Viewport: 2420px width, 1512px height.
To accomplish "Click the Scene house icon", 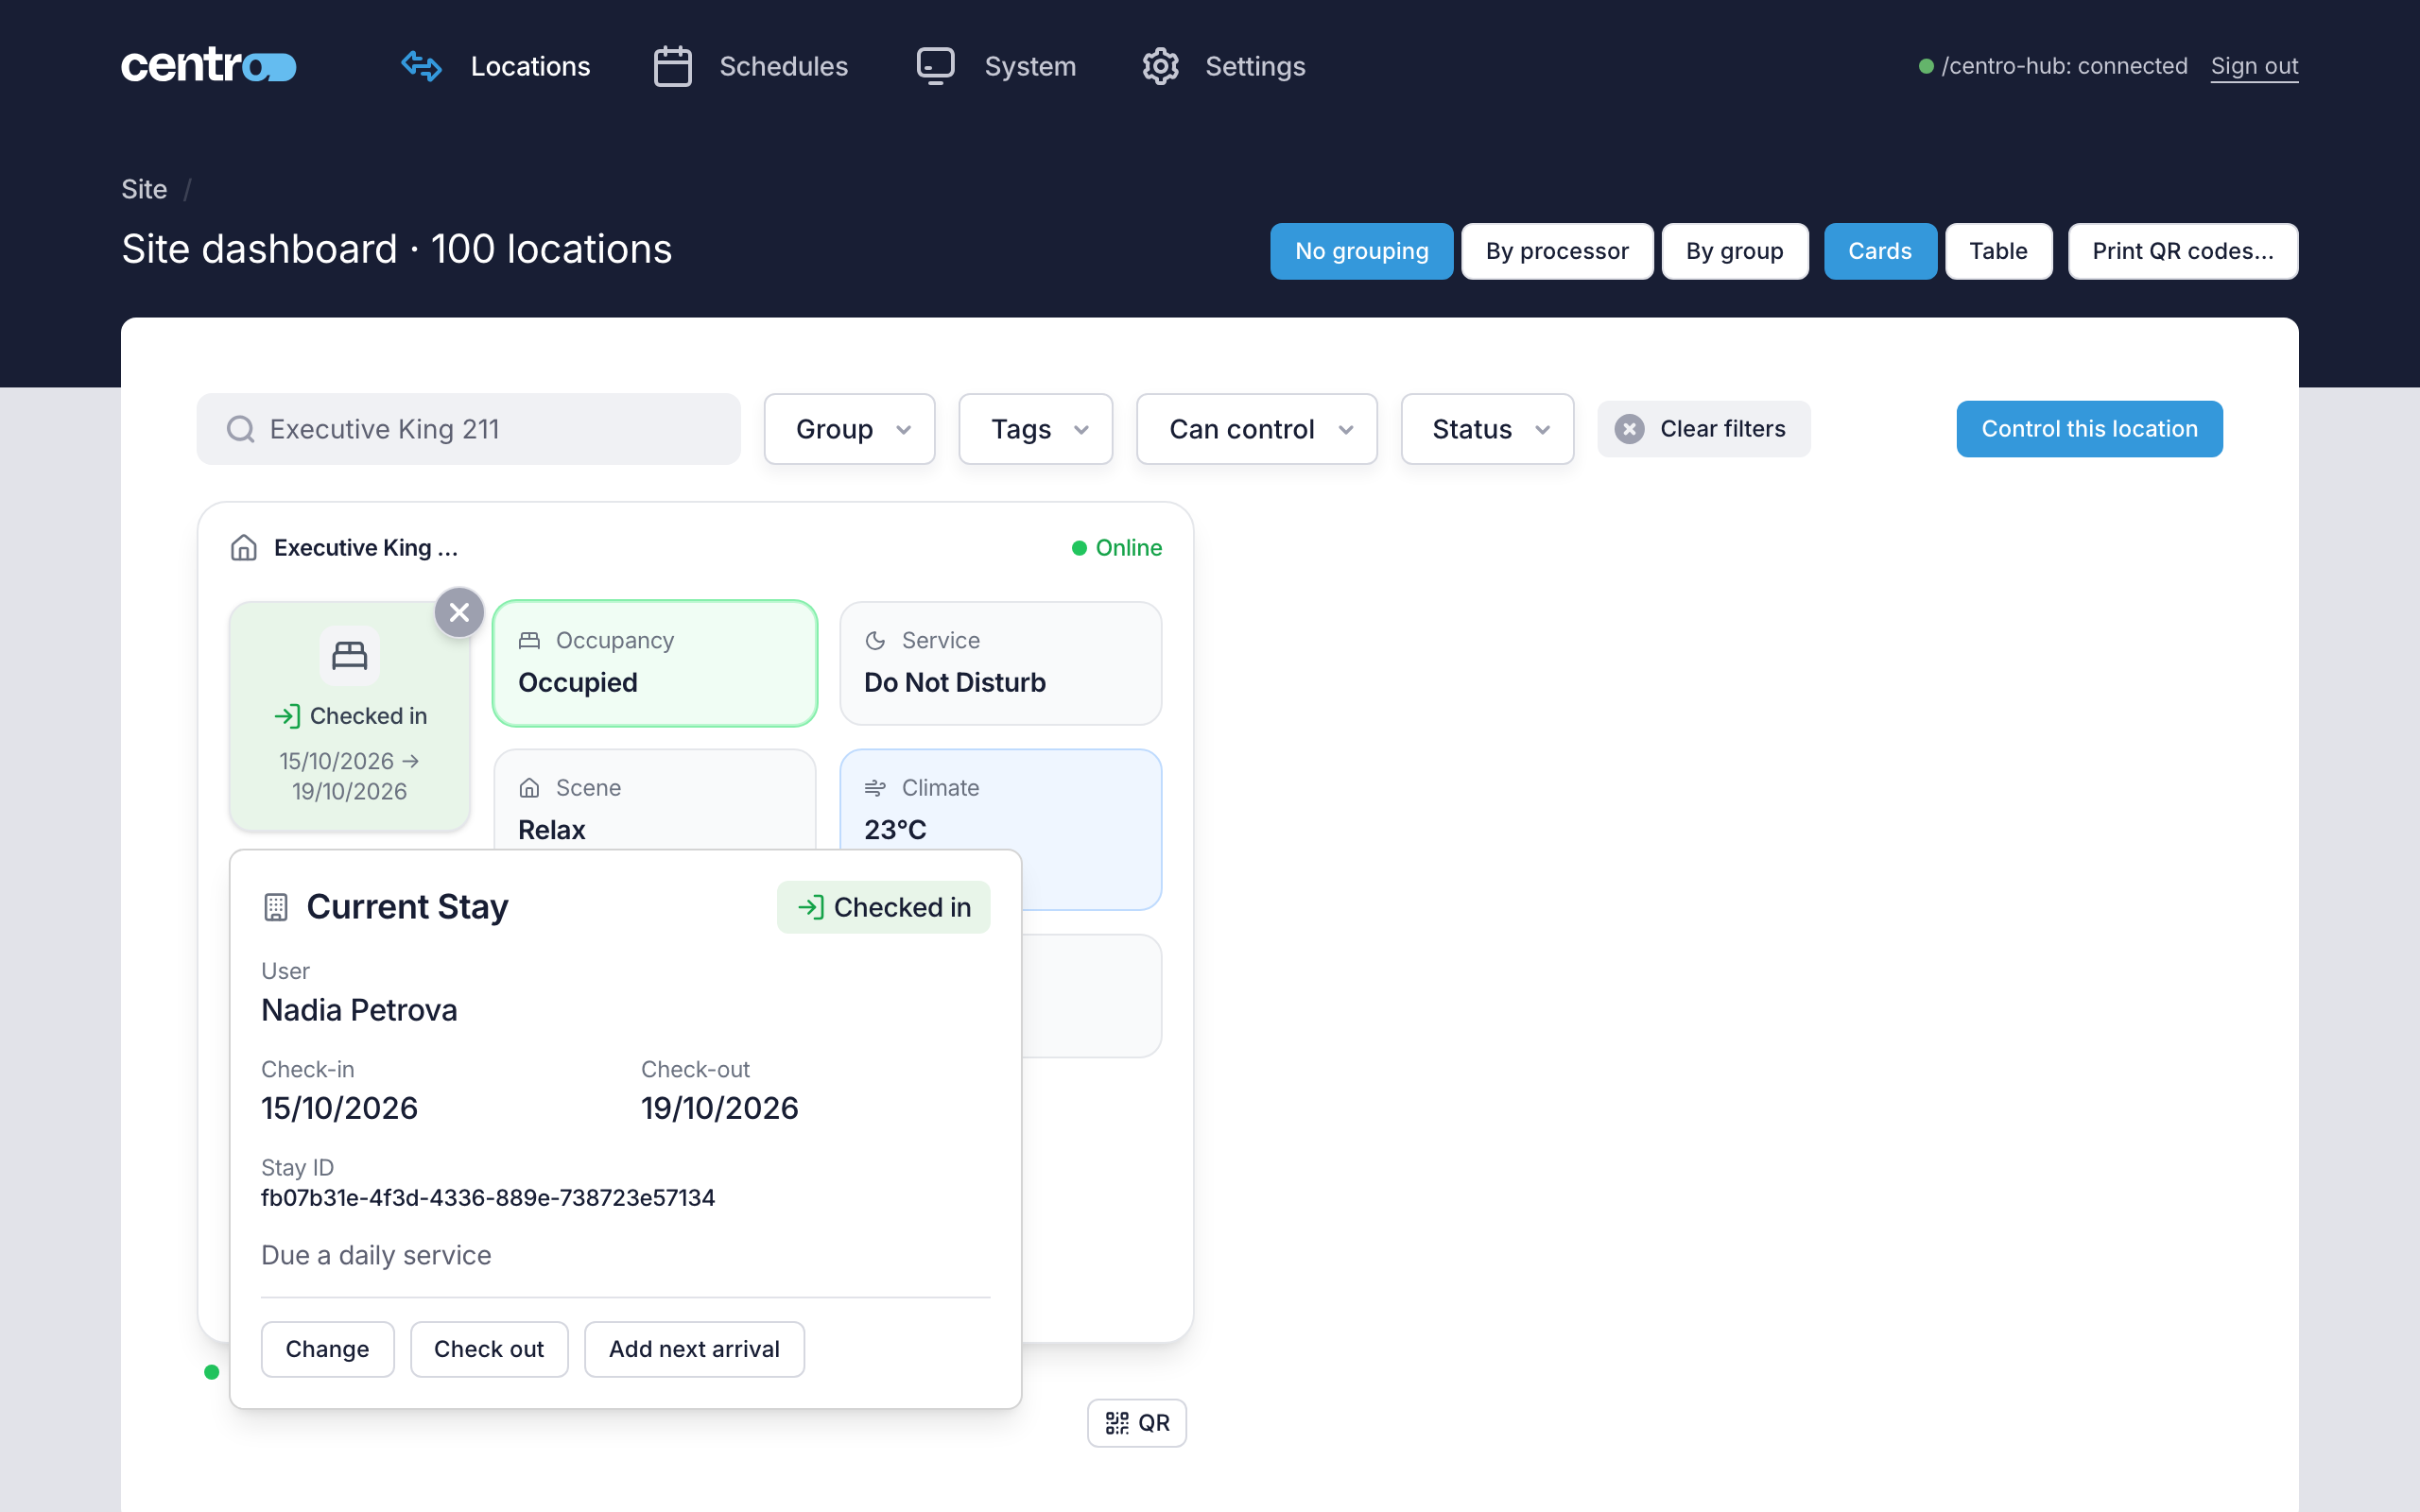I will click(529, 788).
